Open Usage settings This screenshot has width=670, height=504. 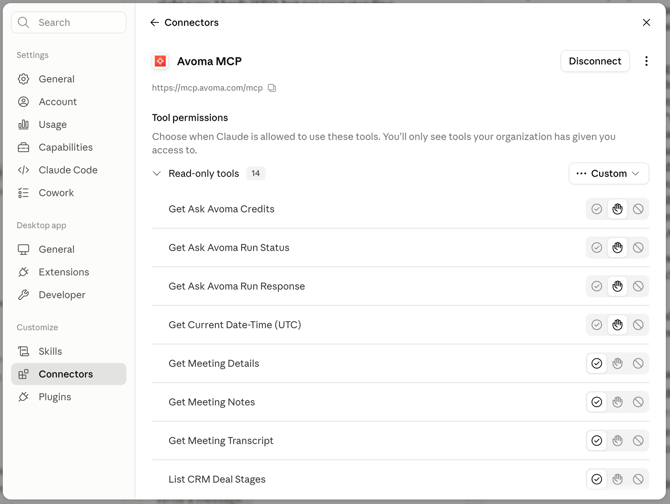point(69,124)
